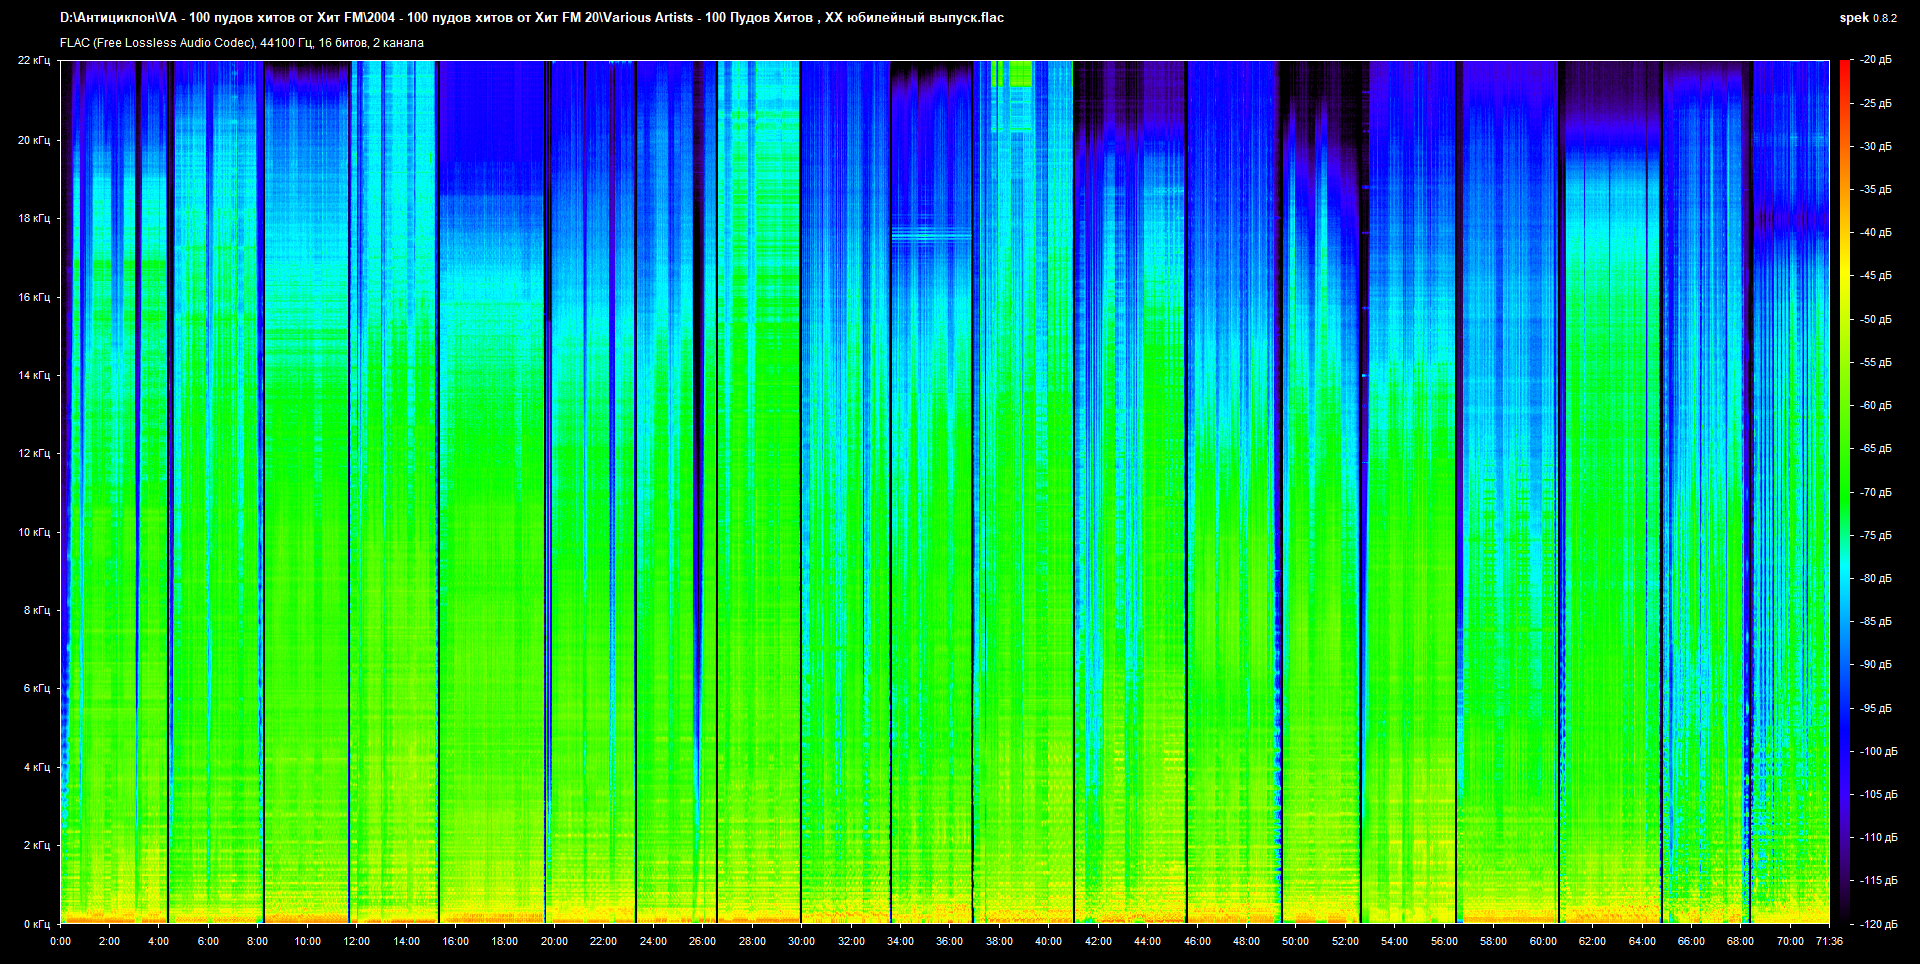
Task: Click the 22 кГц frequency axis label
Action: click(x=33, y=61)
